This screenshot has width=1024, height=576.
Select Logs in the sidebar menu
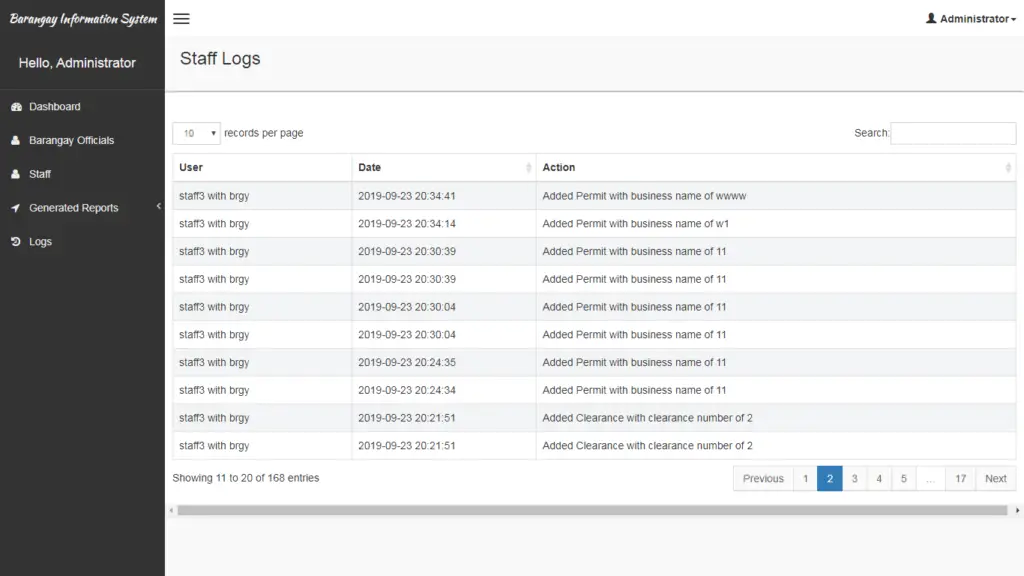pyautogui.click(x=40, y=241)
